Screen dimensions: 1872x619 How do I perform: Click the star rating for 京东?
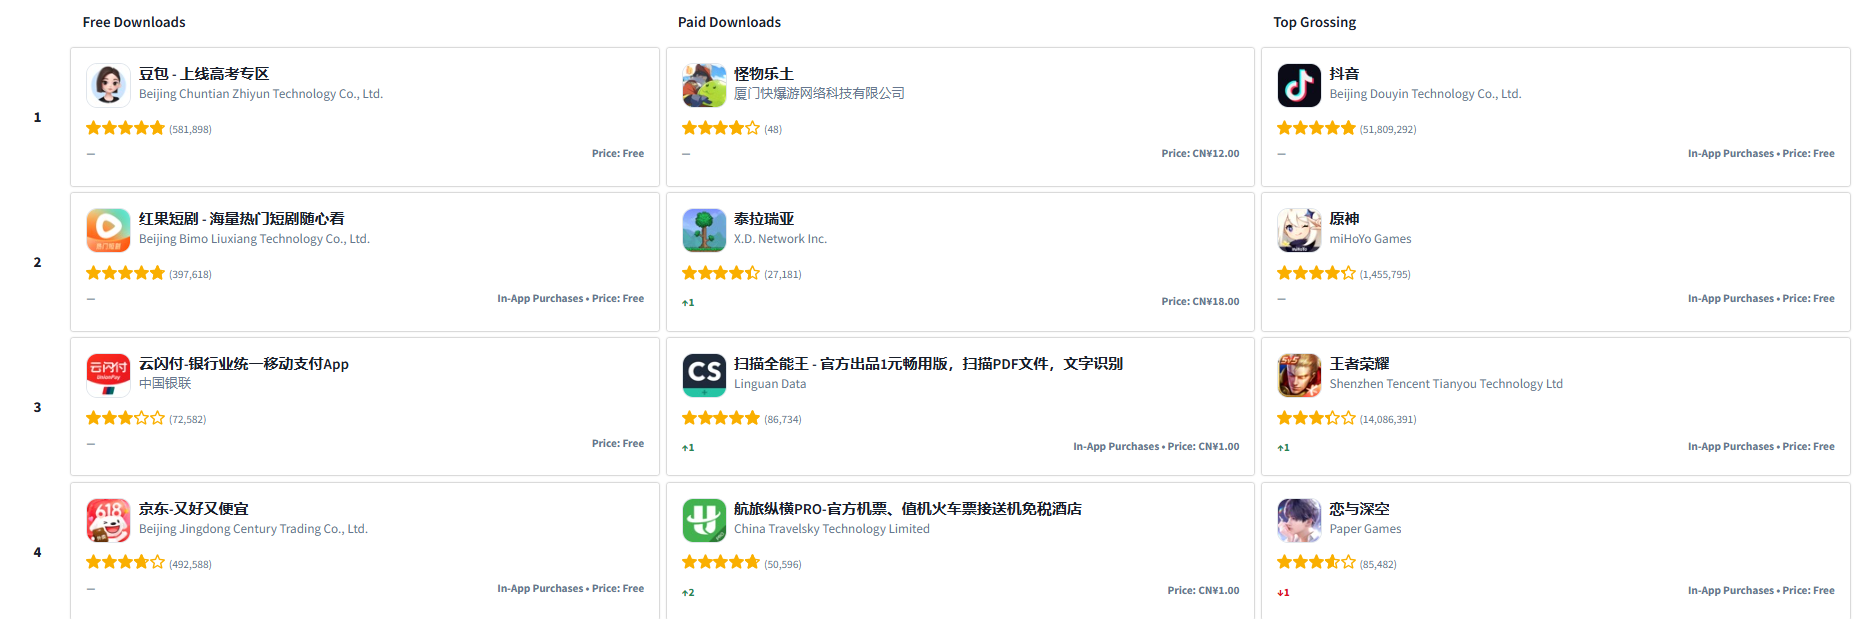(125, 563)
